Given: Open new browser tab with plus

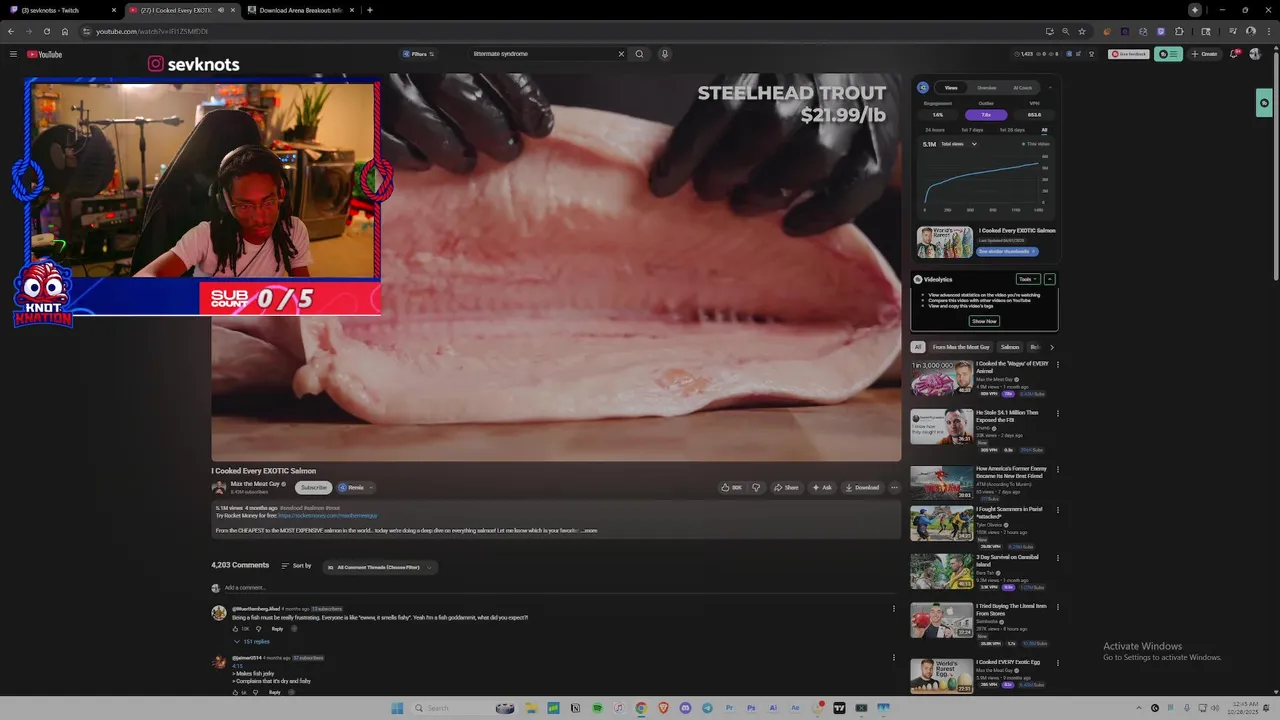Looking at the screenshot, I should 370,10.
